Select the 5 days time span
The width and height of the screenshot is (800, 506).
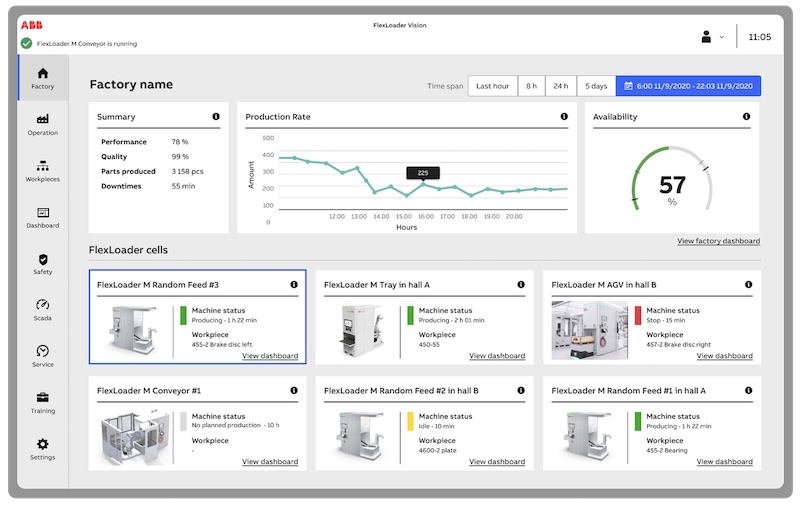point(596,86)
